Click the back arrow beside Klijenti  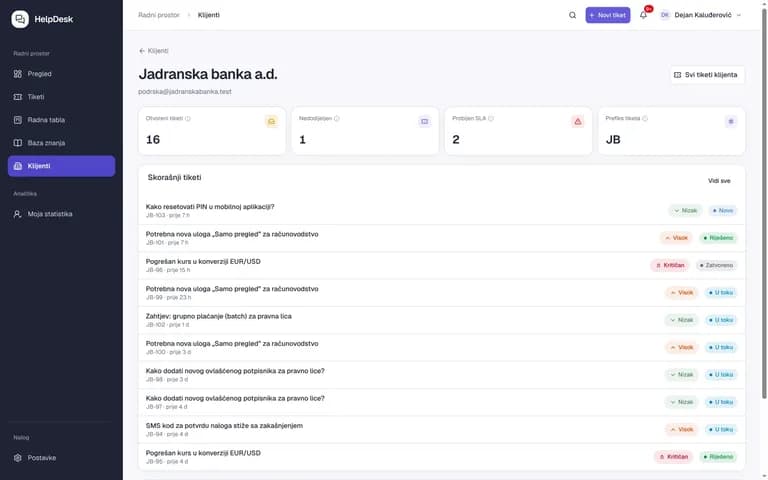point(142,51)
